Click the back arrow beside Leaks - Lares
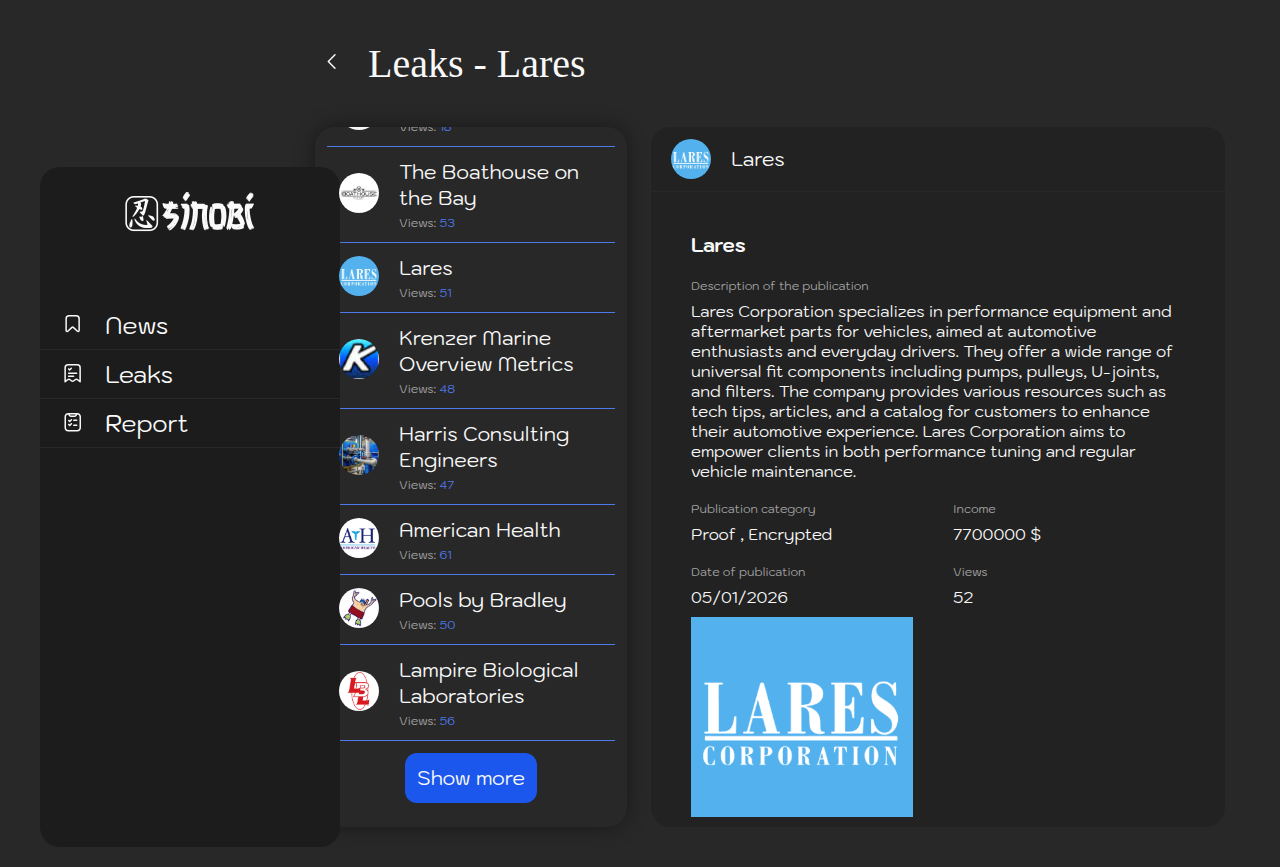The width and height of the screenshot is (1280, 867). [x=332, y=62]
